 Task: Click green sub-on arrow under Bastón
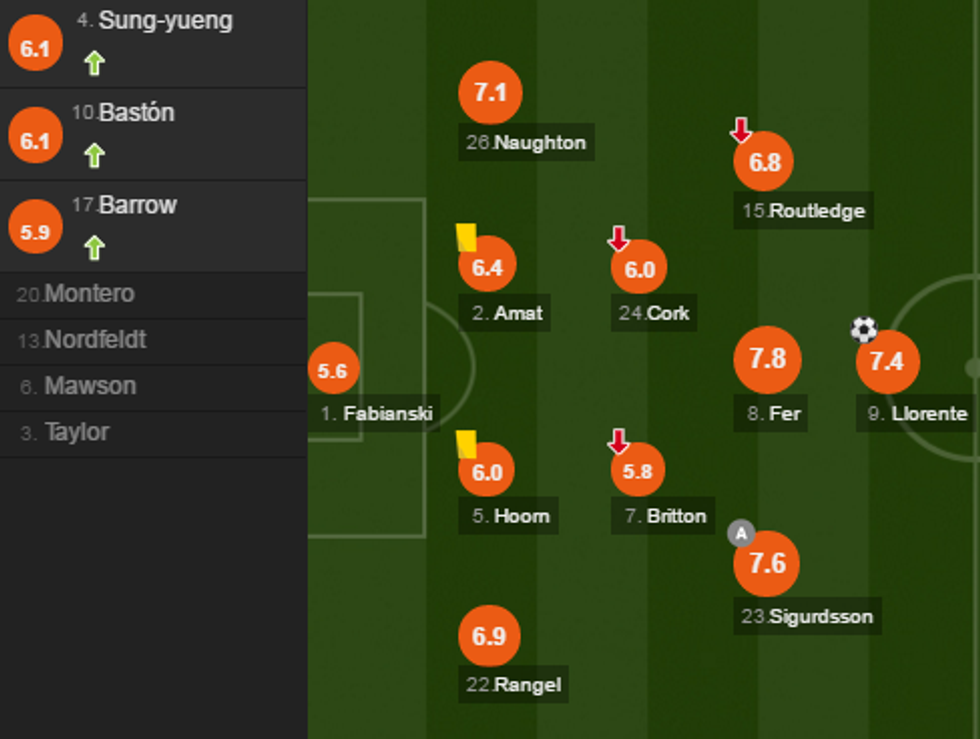pos(94,156)
